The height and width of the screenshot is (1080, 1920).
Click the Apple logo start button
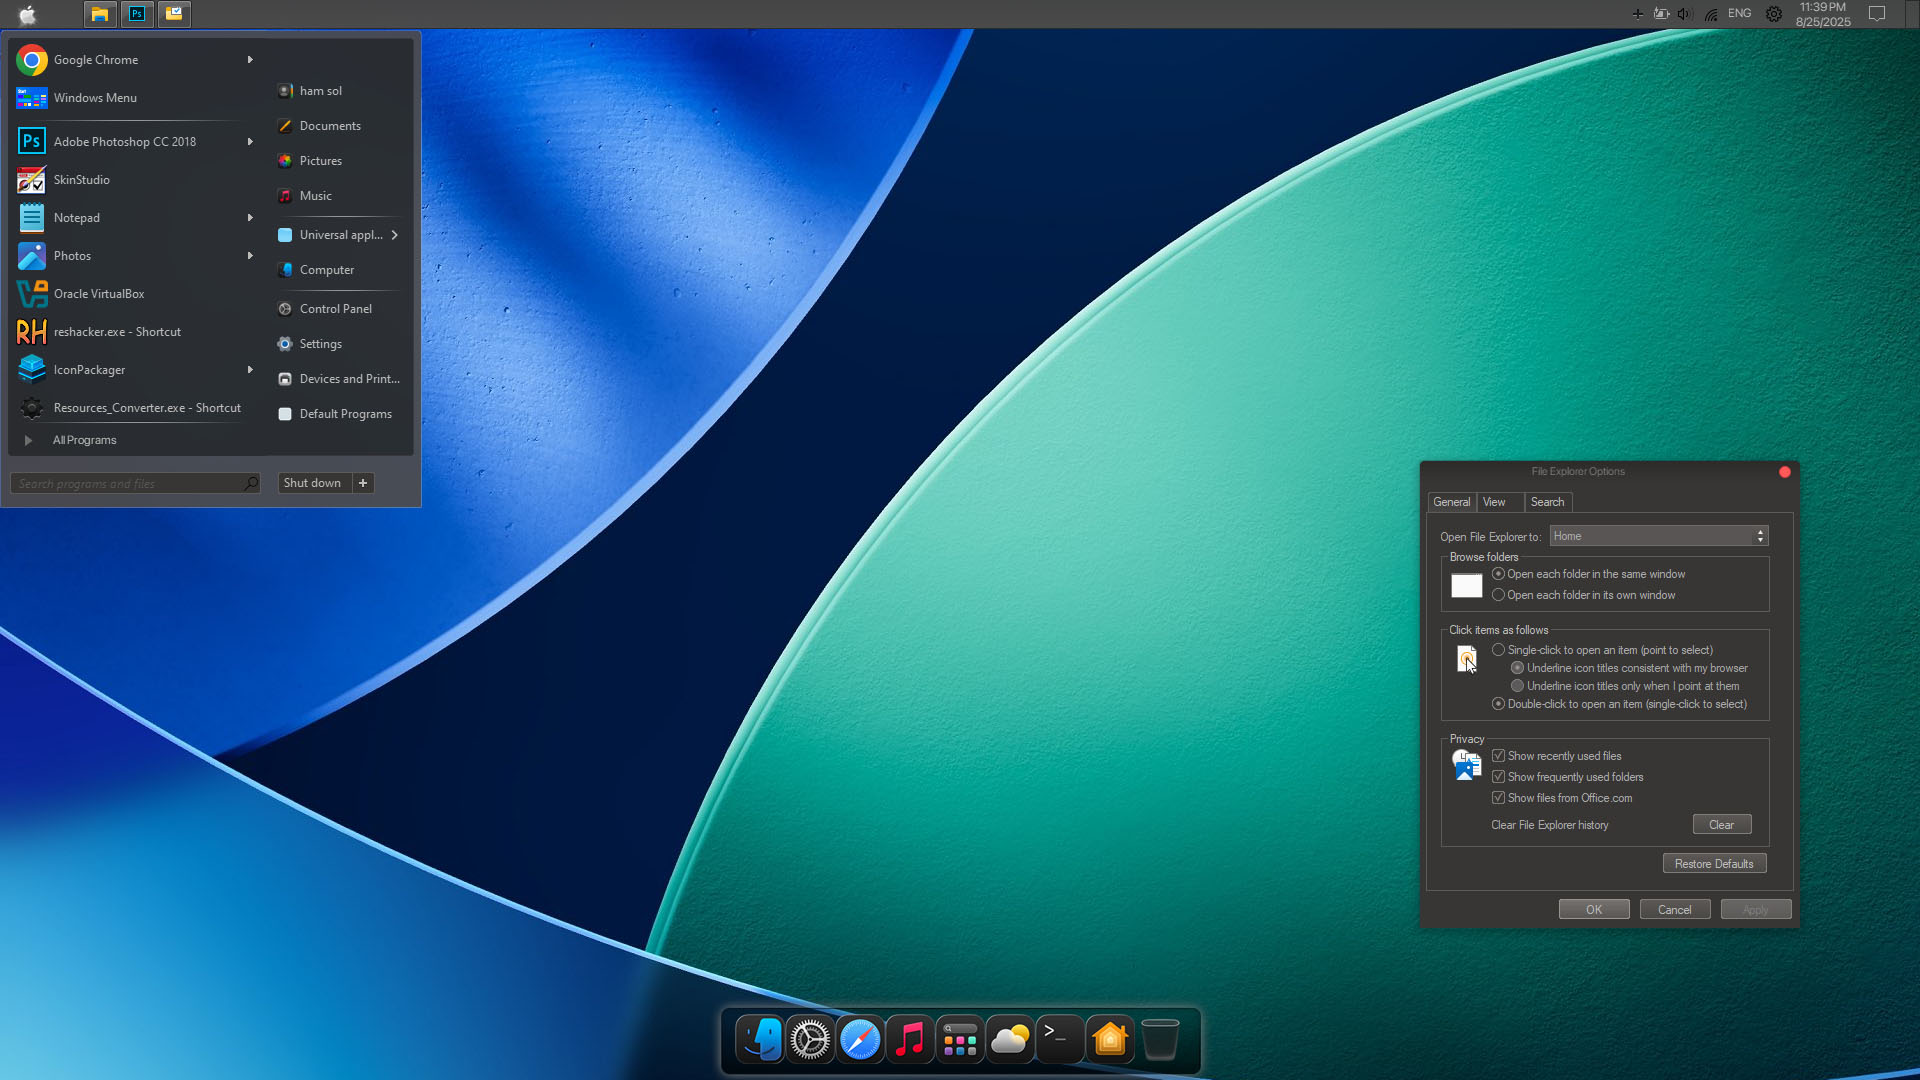coord(28,14)
